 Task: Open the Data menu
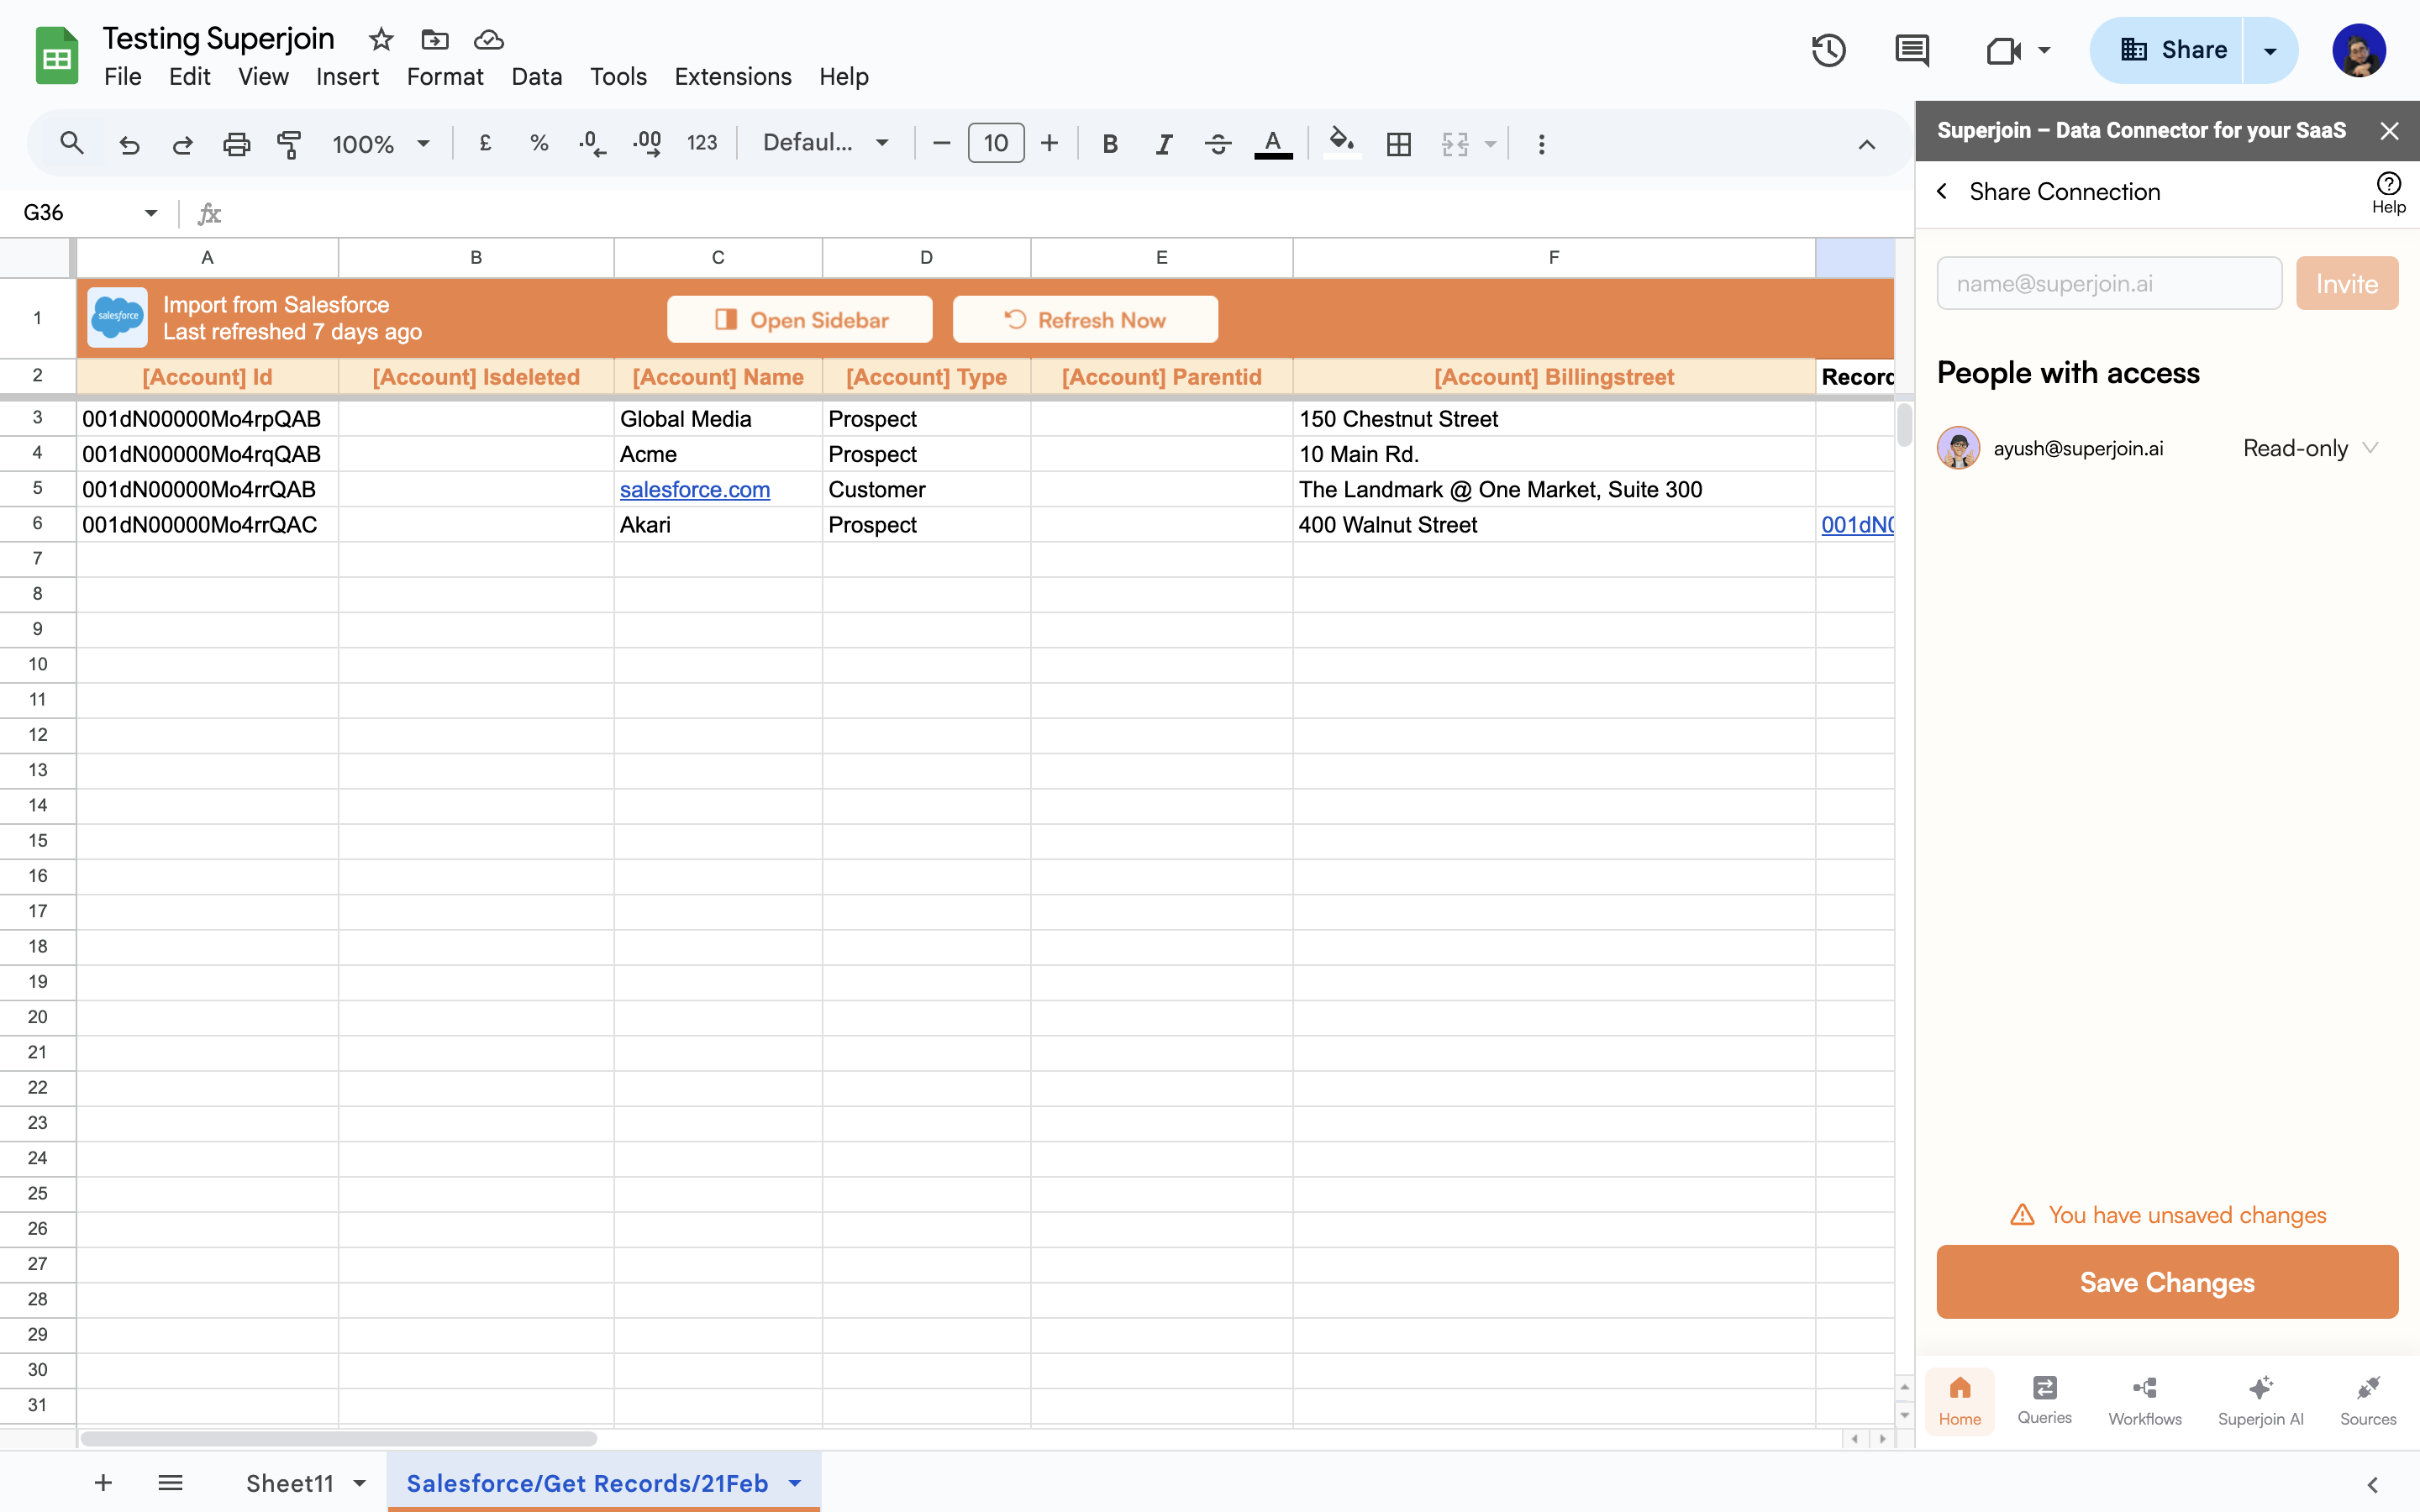click(x=537, y=76)
